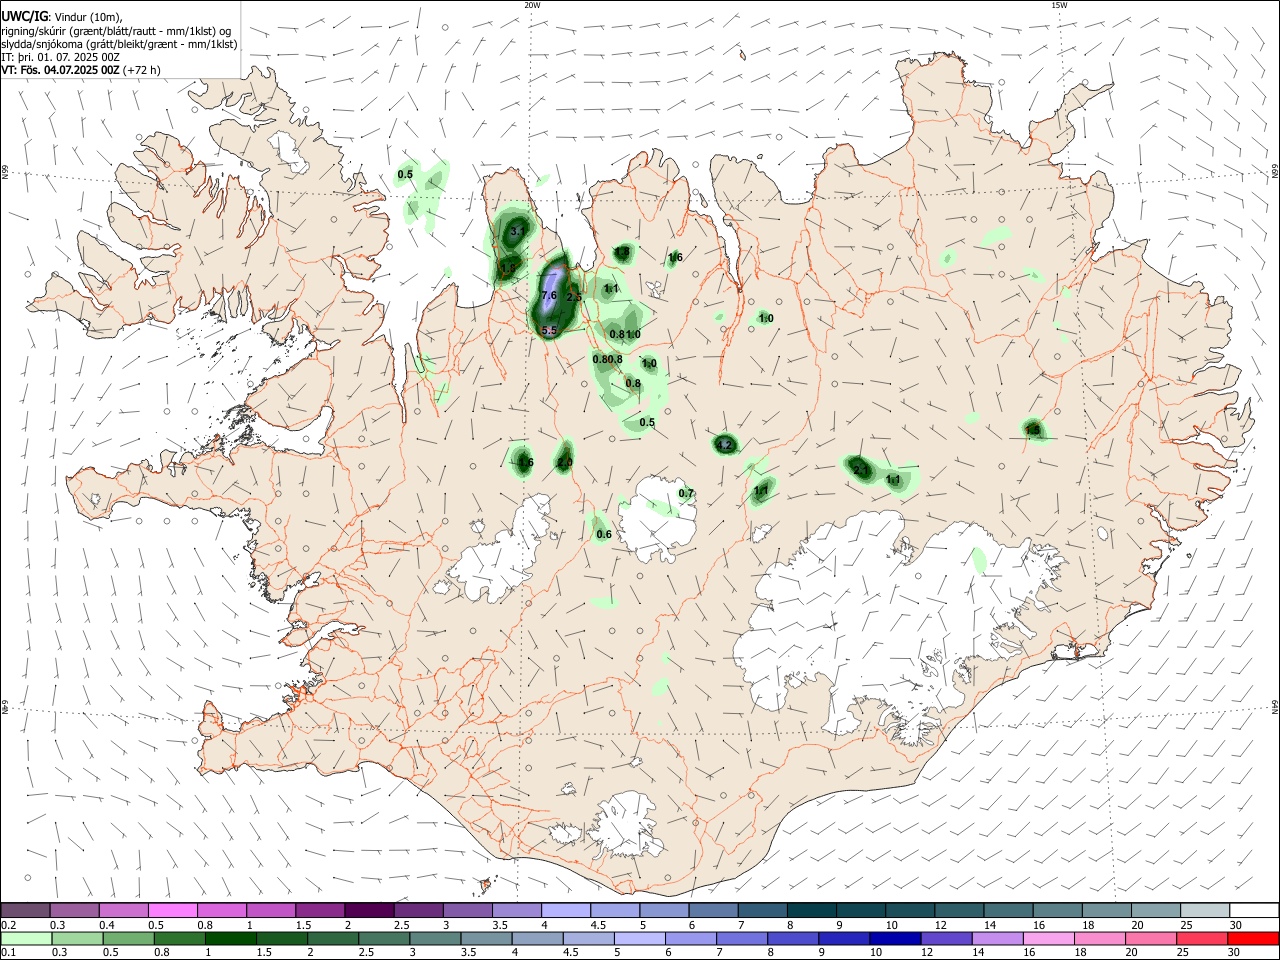Click the IT: þri. 01. 07. 2025 00Z text
This screenshot has height=960, width=1280.
[60, 57]
